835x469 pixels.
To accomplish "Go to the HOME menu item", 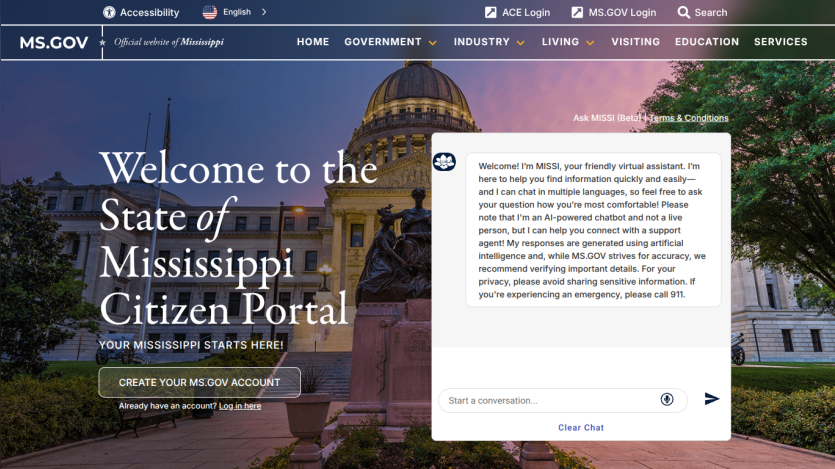I will point(313,42).
